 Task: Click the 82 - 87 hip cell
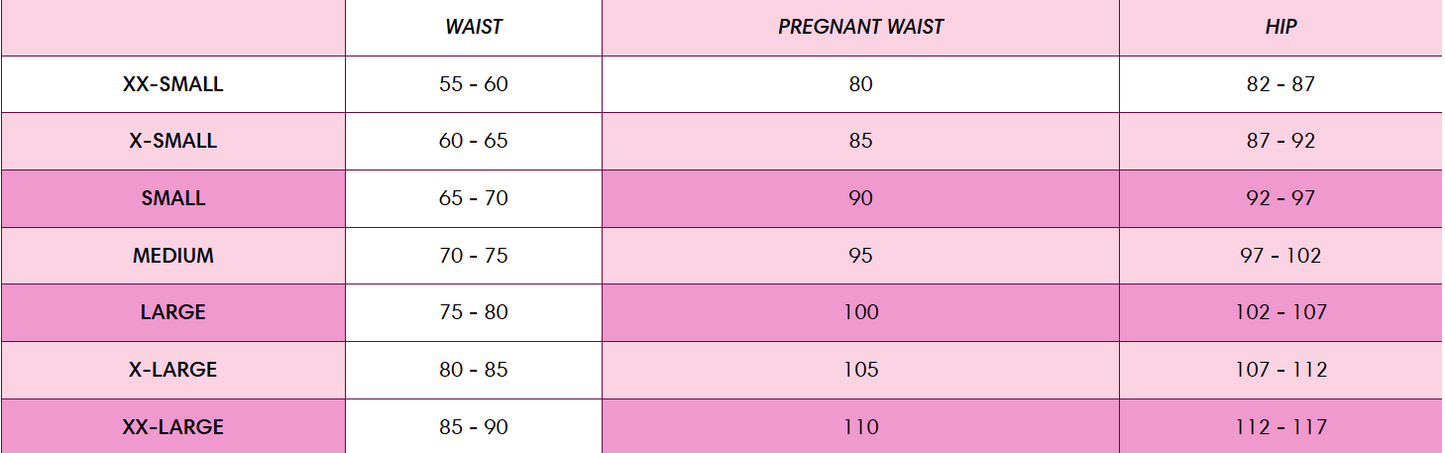click(1280, 84)
